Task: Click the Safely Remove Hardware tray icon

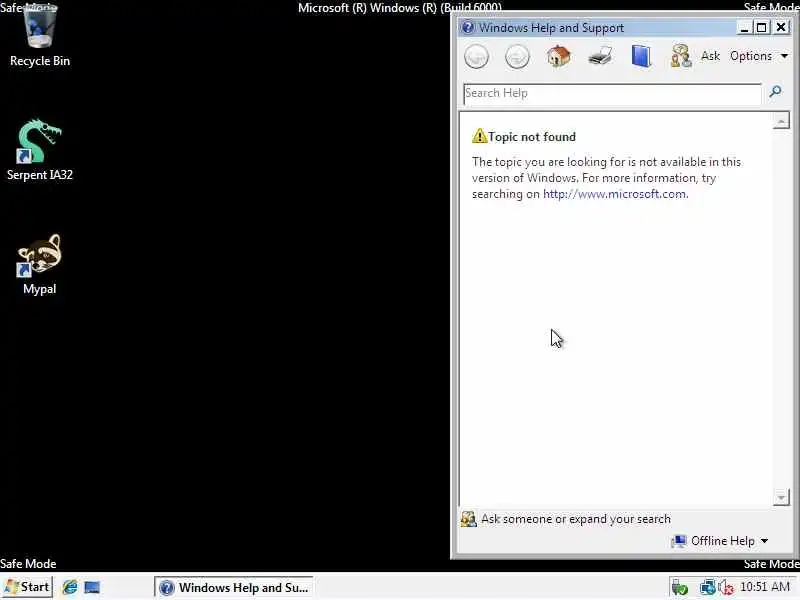Action: 680,588
